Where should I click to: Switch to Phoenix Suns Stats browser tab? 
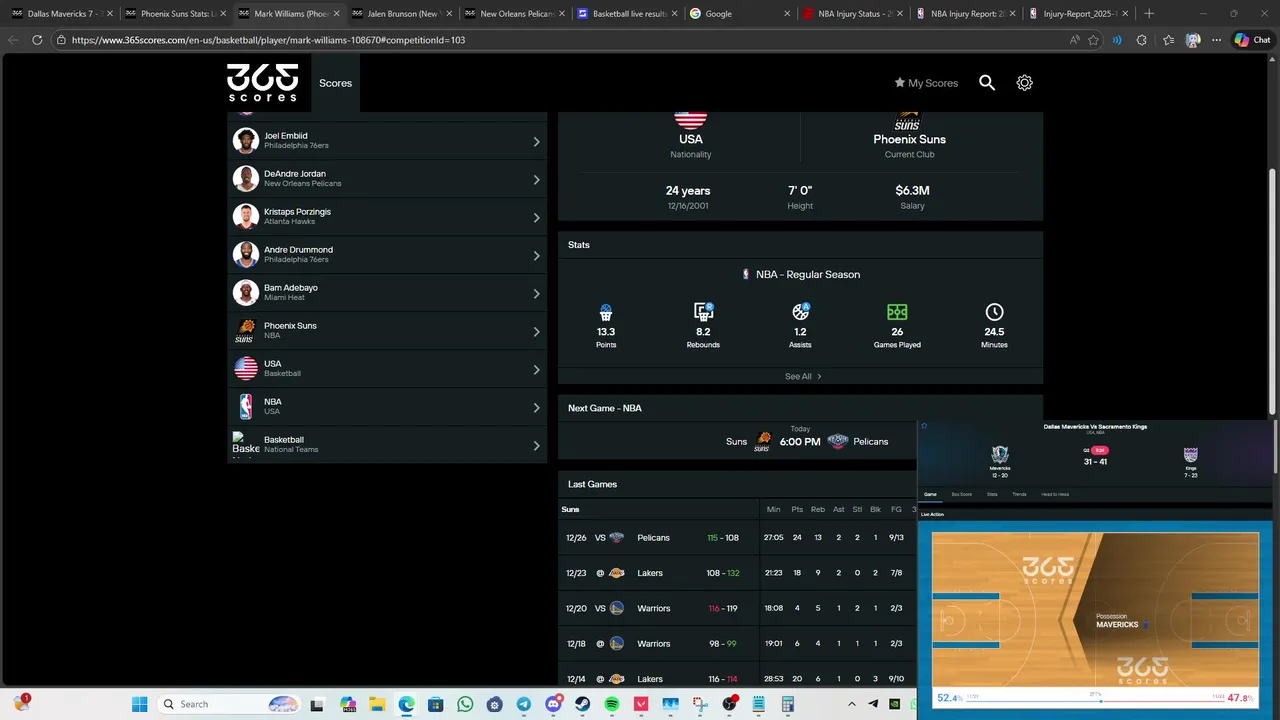pyautogui.click(x=174, y=14)
